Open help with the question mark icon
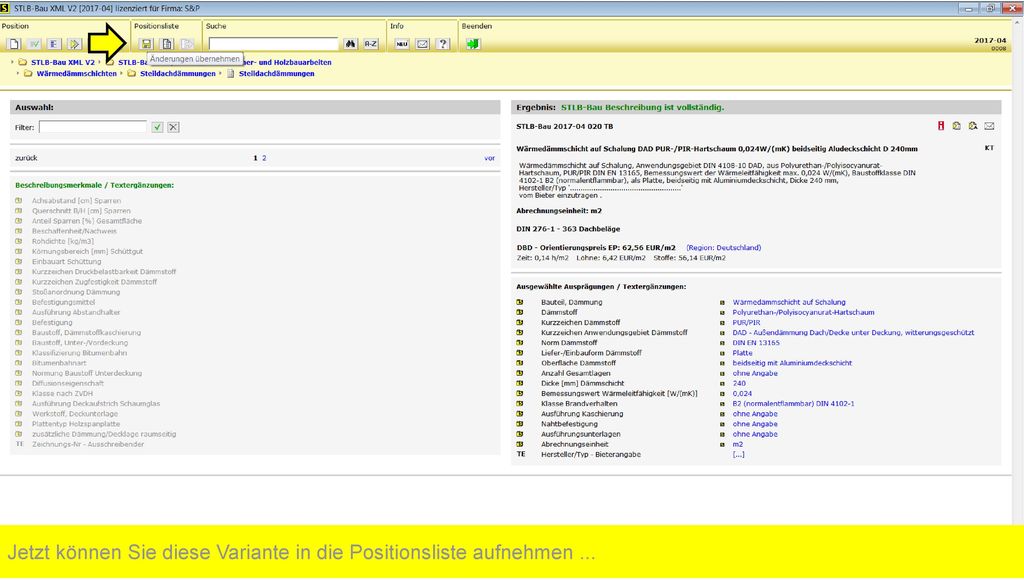1024x580 pixels. (x=443, y=44)
